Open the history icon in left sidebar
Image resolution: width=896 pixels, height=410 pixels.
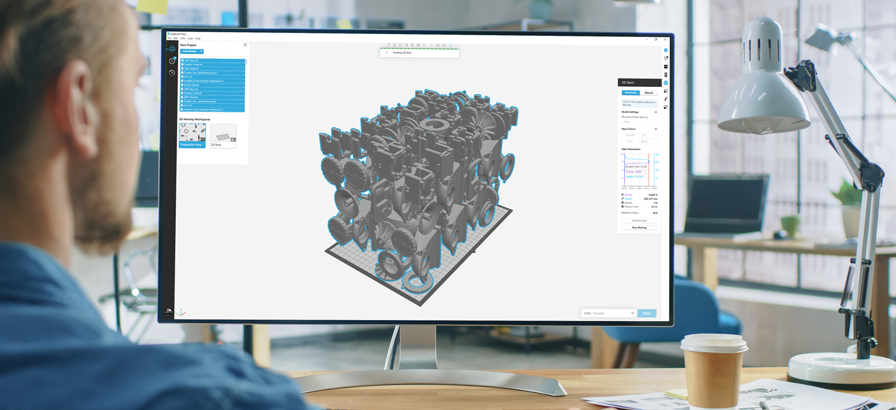point(172,73)
